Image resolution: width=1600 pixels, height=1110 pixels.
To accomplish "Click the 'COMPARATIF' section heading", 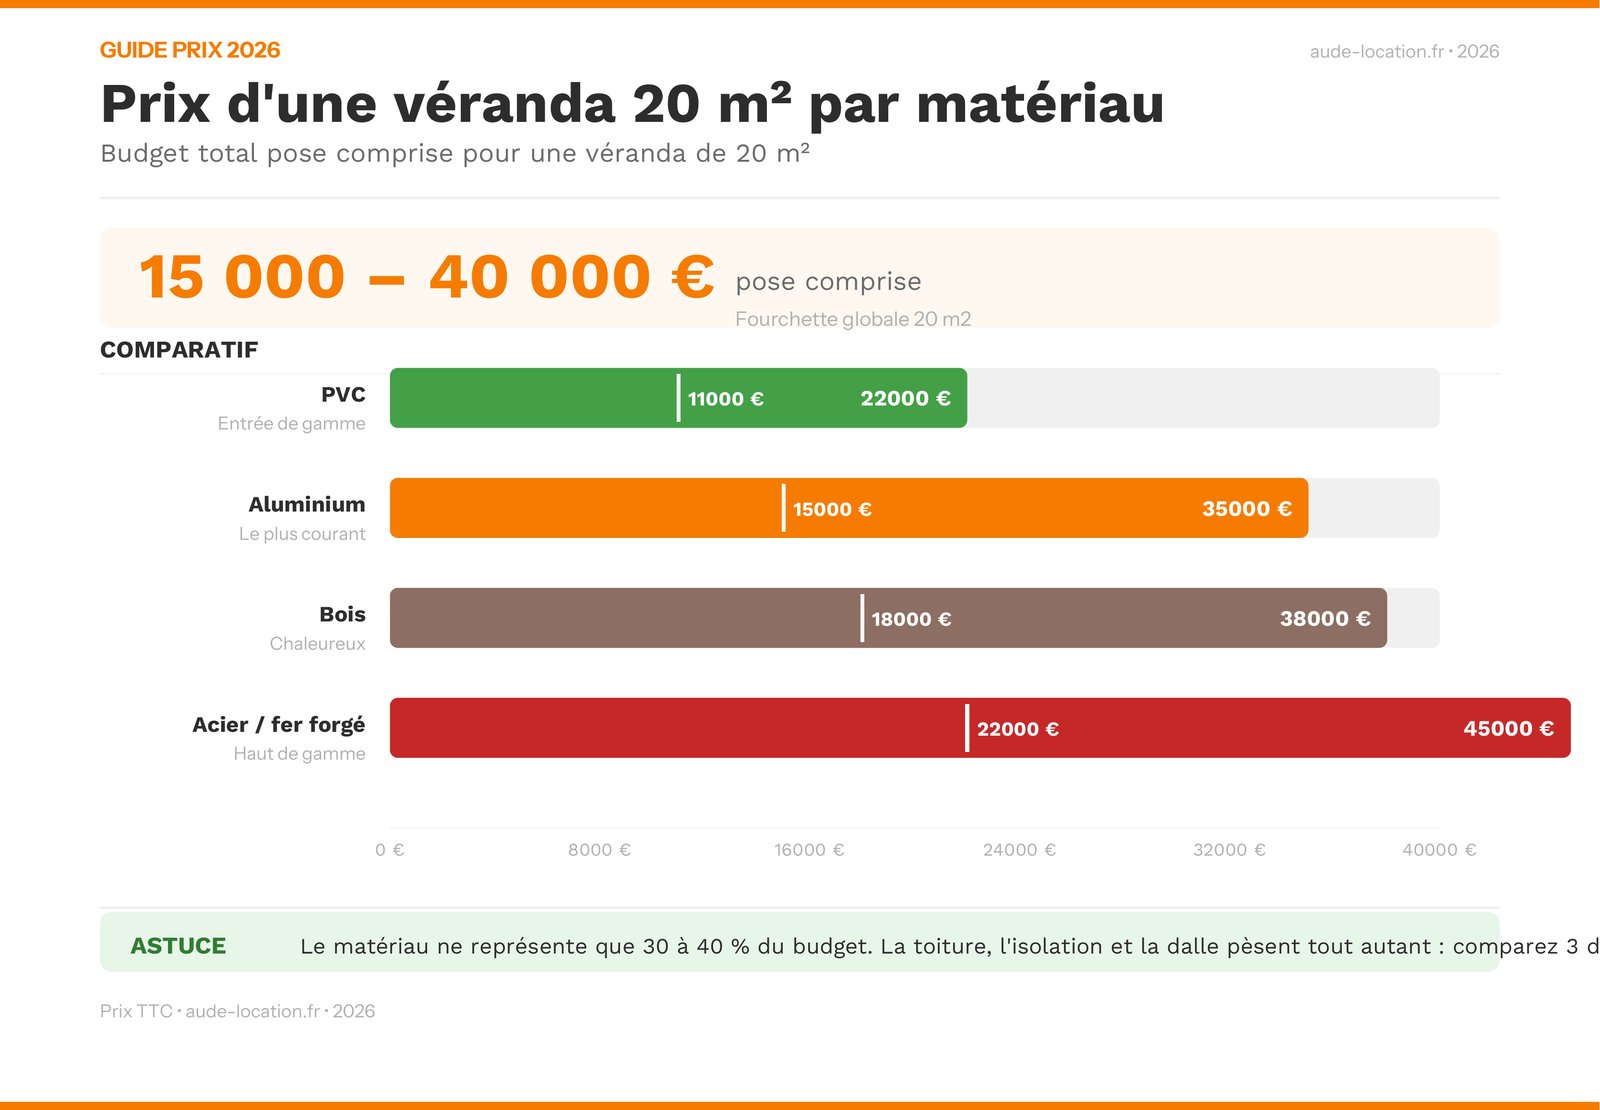I will 179,350.
